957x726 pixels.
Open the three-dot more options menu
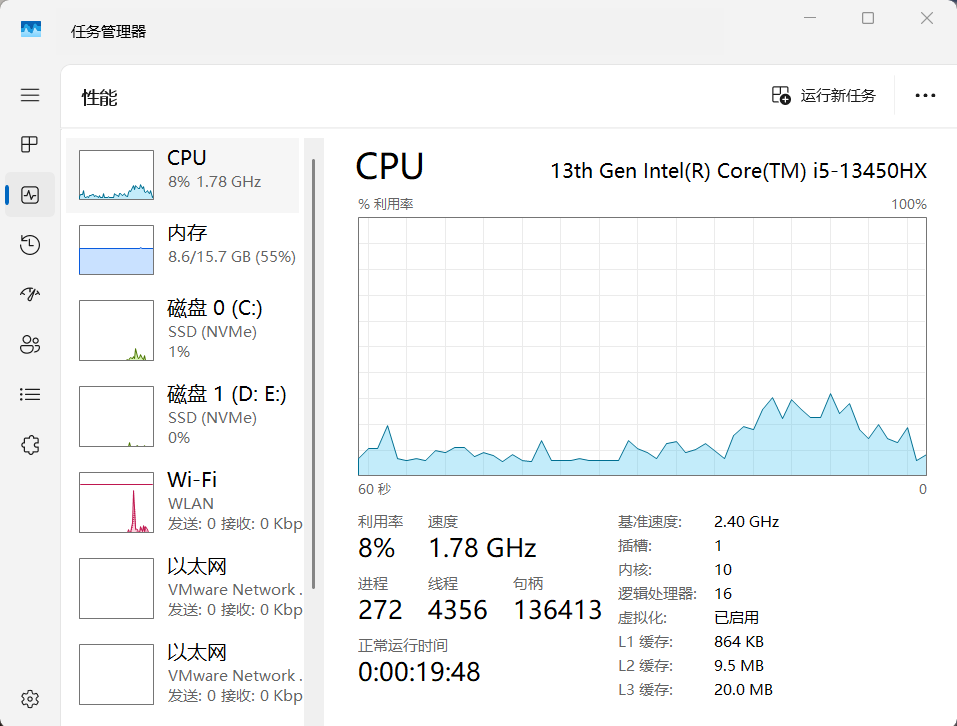(x=925, y=96)
